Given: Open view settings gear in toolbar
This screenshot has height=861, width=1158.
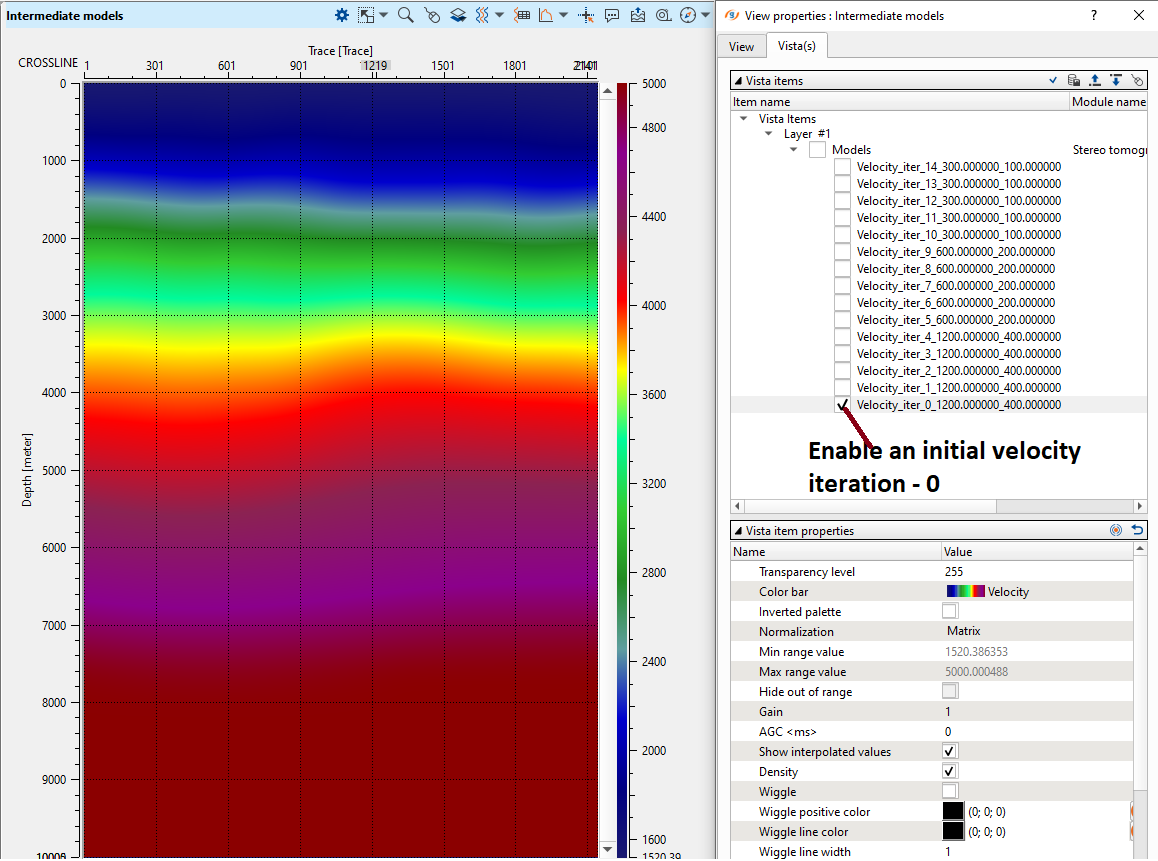Looking at the screenshot, I should pos(342,15).
